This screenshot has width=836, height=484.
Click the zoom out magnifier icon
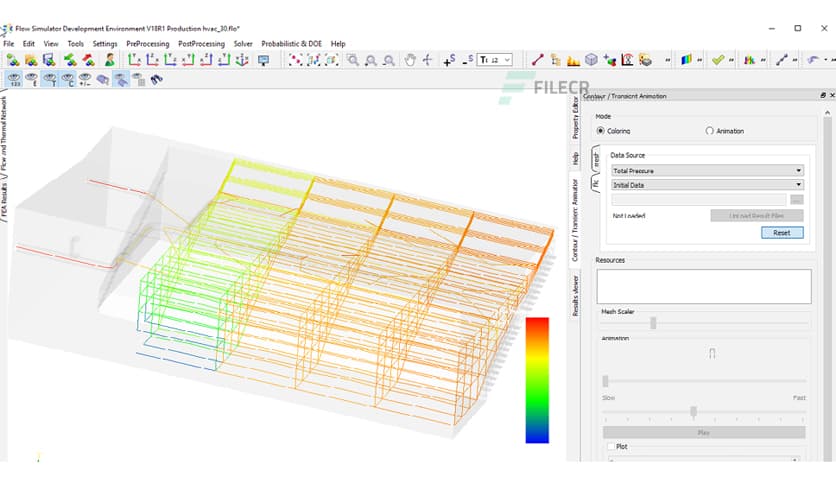click(389, 60)
